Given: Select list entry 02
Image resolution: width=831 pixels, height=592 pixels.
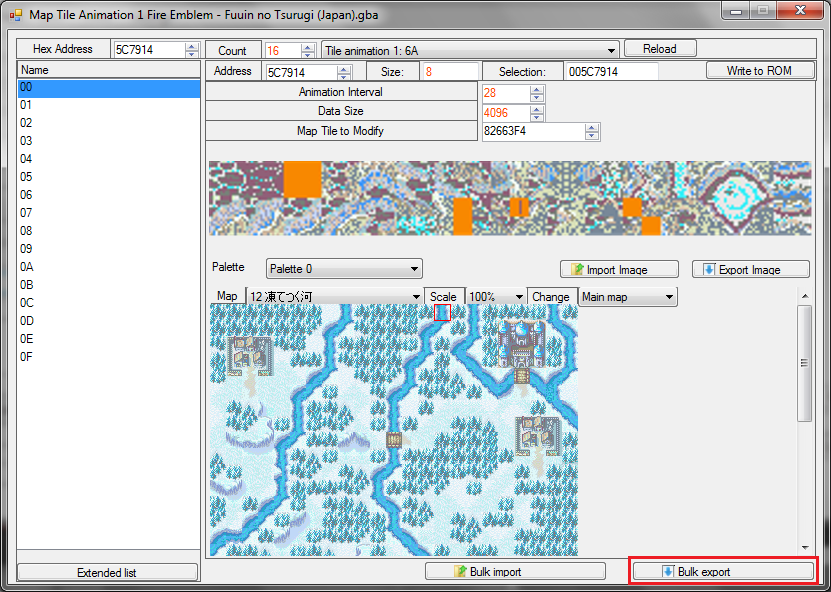Looking at the screenshot, I should [109, 123].
